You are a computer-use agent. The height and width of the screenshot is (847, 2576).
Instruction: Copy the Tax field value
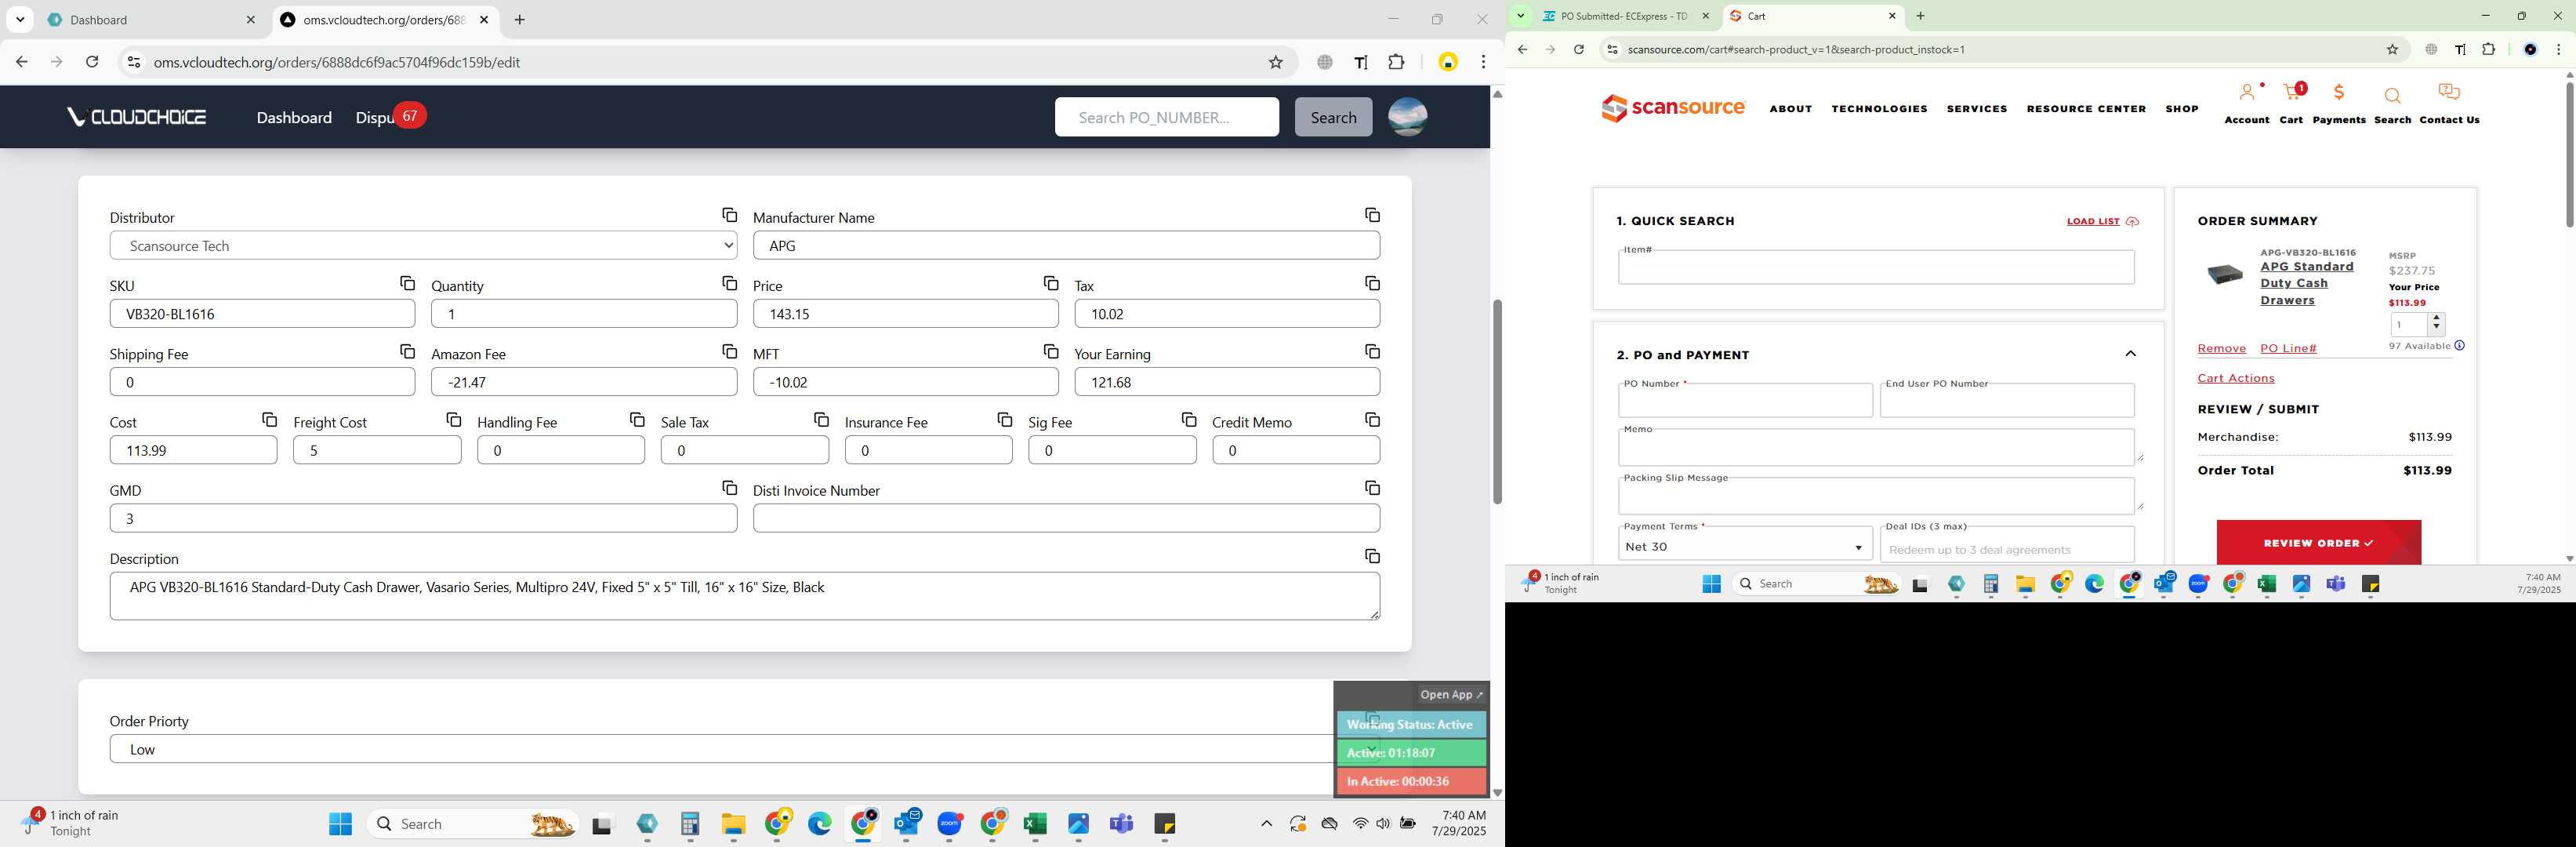click(1372, 284)
